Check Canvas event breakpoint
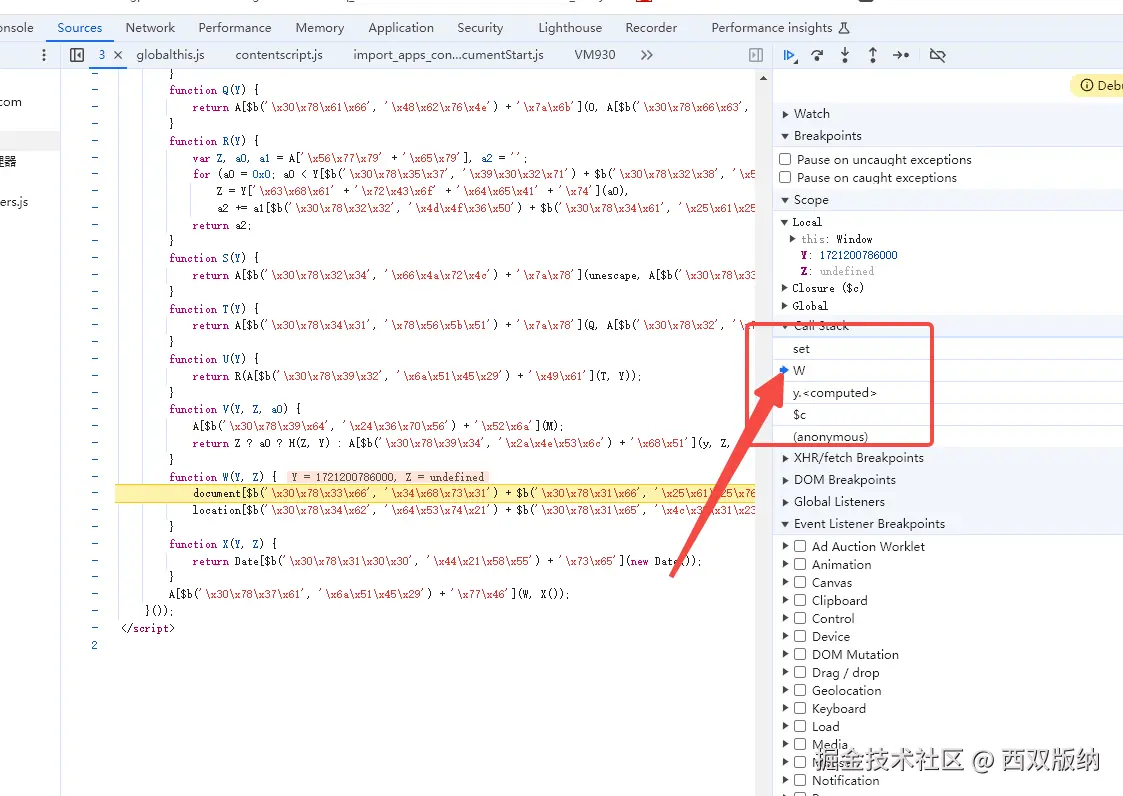Image resolution: width=1123 pixels, height=796 pixels. (x=800, y=582)
